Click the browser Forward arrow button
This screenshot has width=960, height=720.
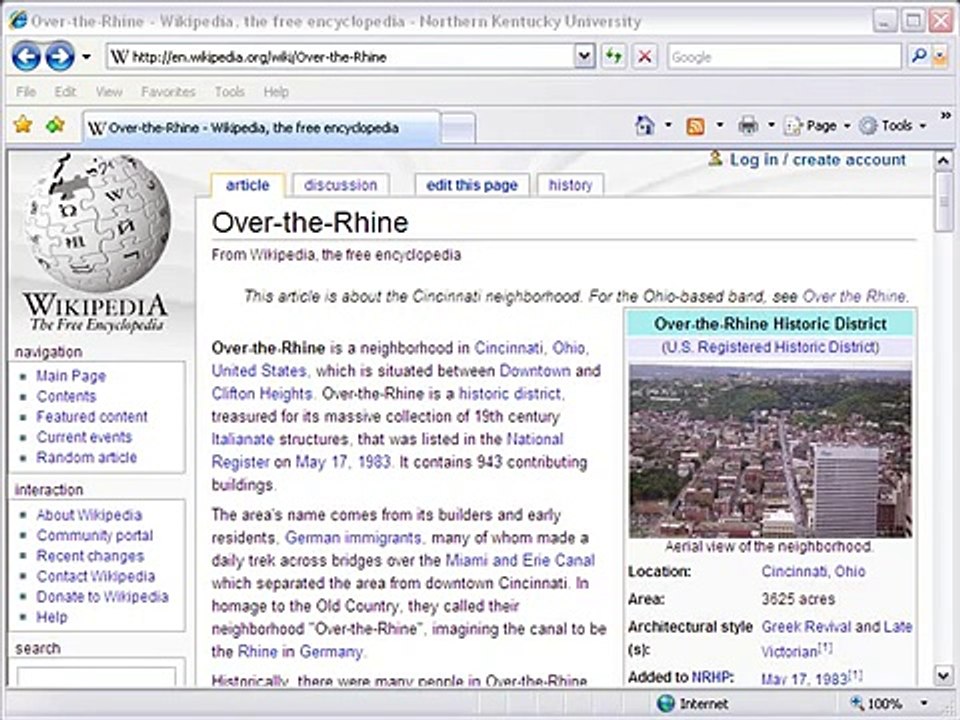pyautogui.click(x=60, y=57)
